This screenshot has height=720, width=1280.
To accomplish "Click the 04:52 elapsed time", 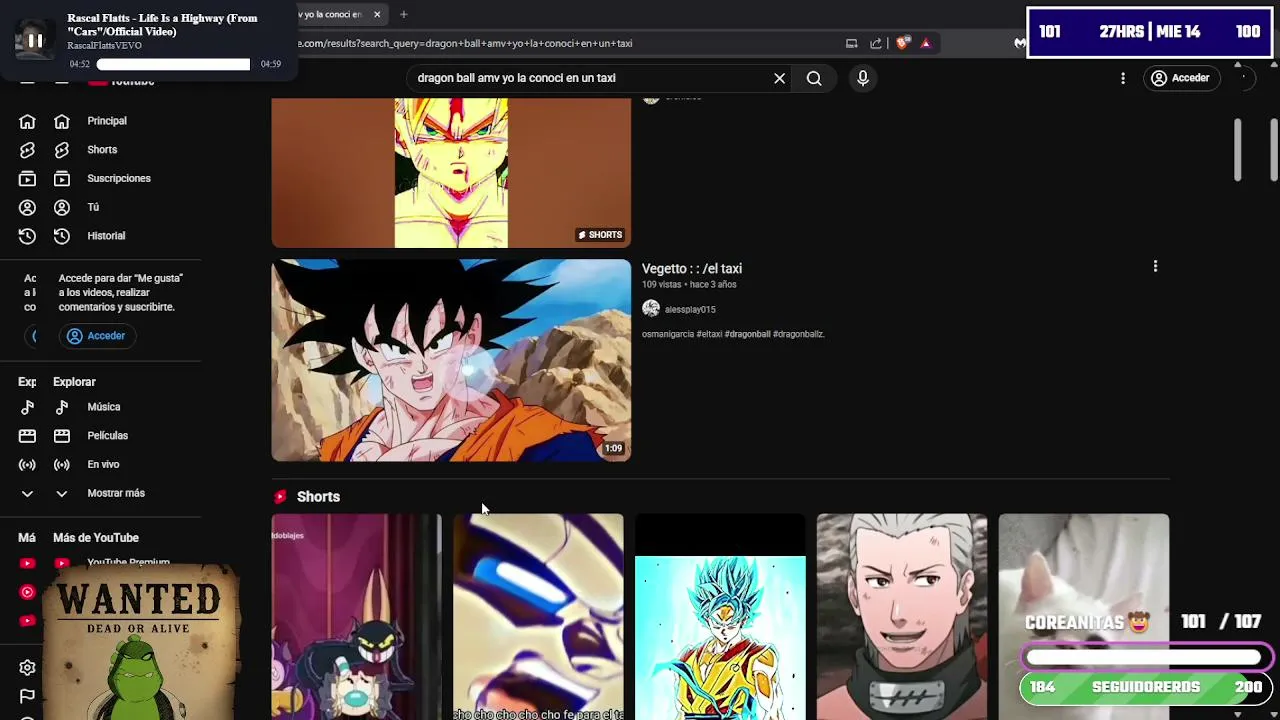I will [79, 64].
